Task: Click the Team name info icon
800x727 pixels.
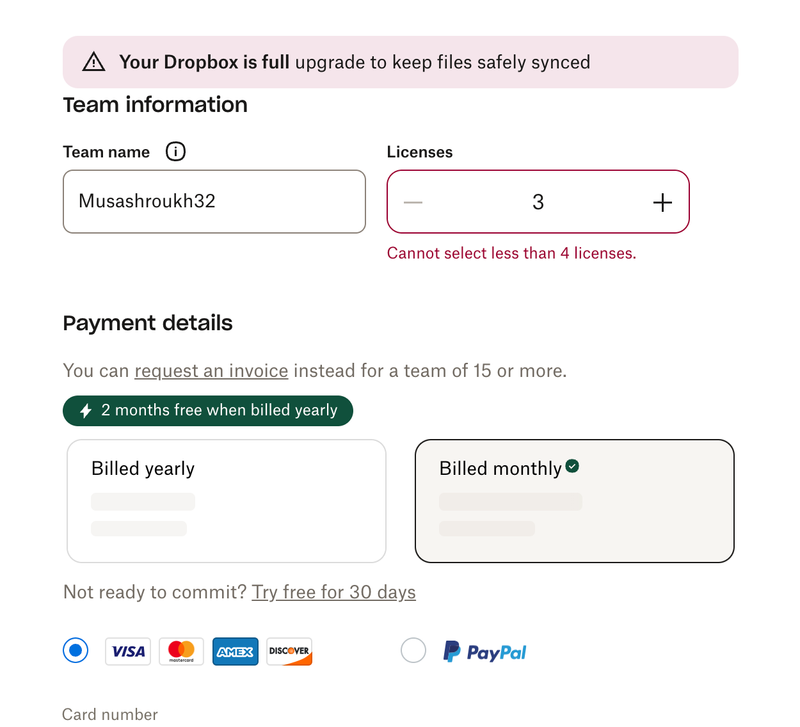Action: pos(175,152)
